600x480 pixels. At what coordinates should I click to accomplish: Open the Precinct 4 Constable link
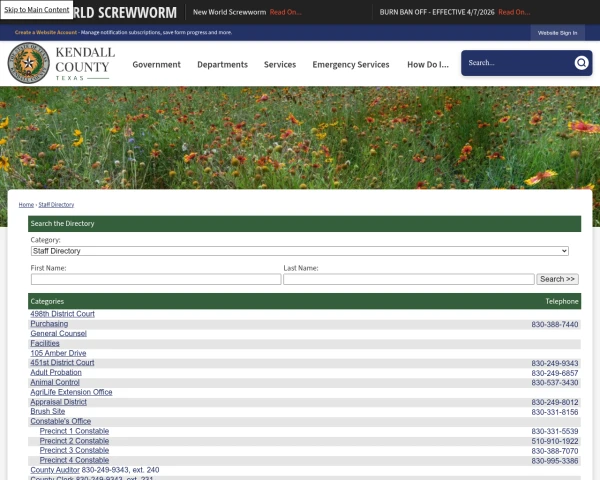tap(74, 460)
